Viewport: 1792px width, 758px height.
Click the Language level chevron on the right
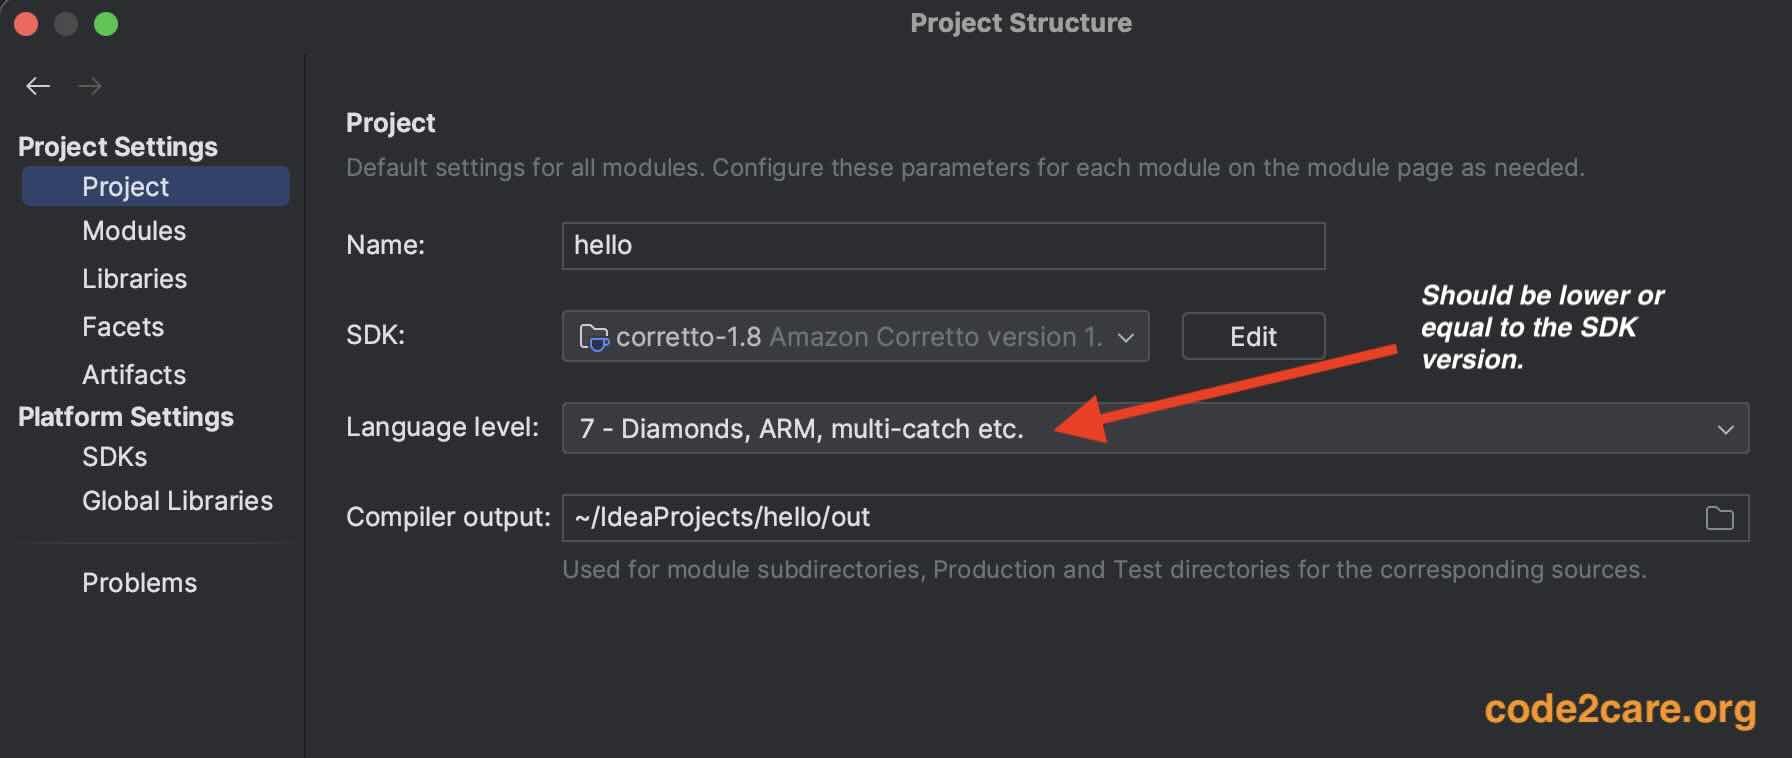coord(1725,430)
